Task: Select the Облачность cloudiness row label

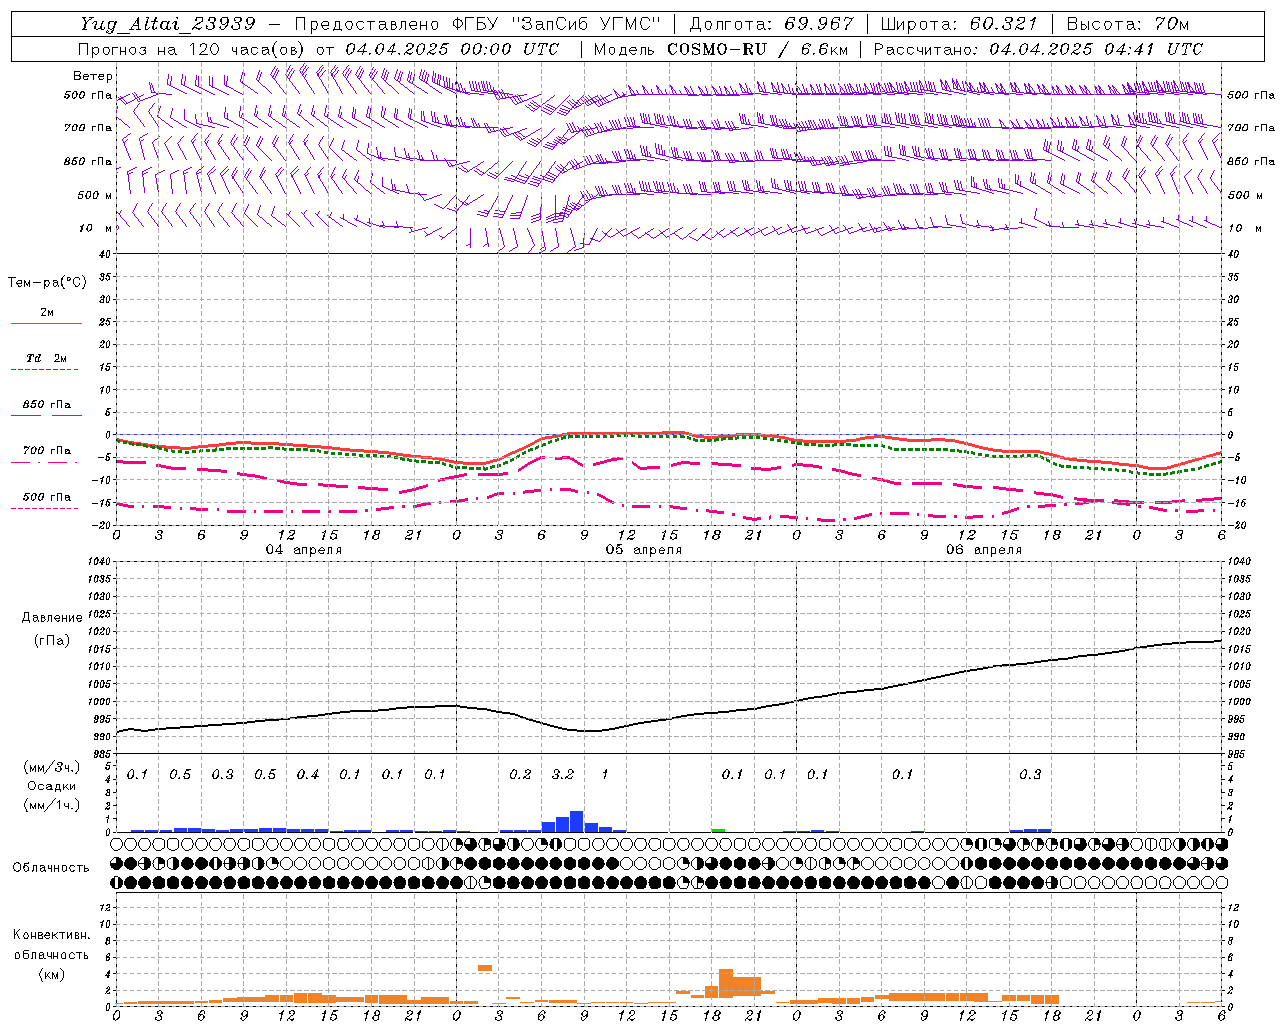Action: (51, 867)
